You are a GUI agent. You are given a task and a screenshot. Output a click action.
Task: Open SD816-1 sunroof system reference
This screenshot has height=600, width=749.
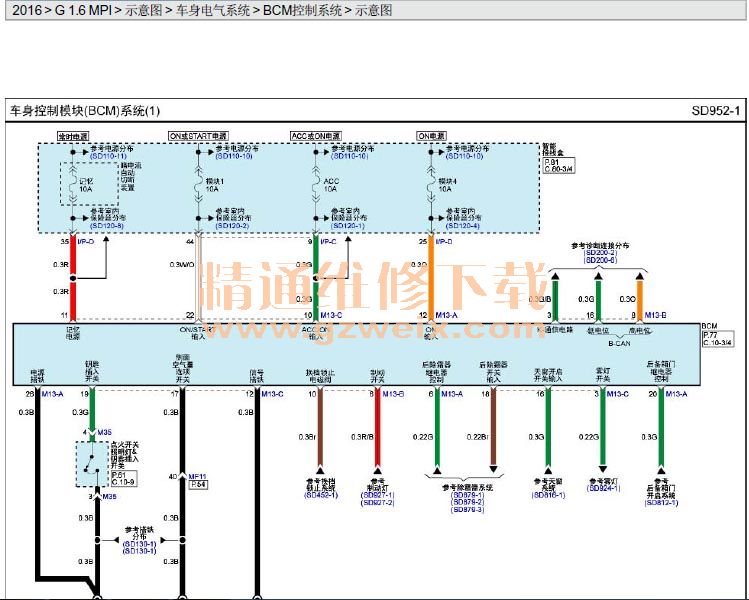tap(548, 495)
